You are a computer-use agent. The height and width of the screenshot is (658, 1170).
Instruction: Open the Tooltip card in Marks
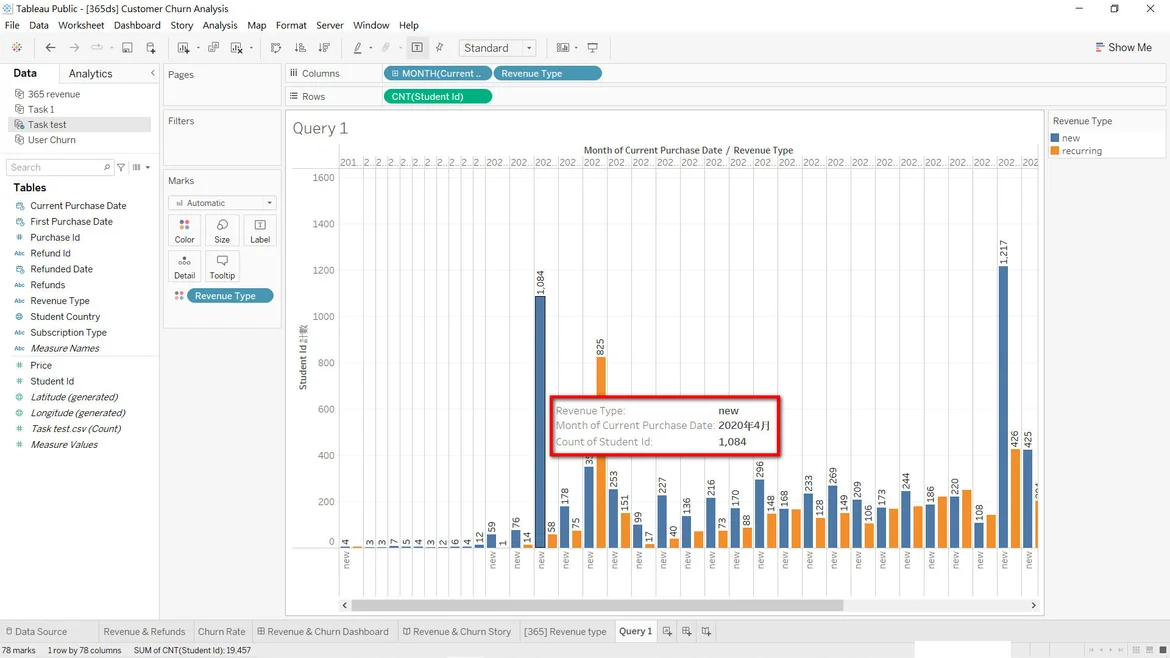click(222, 266)
